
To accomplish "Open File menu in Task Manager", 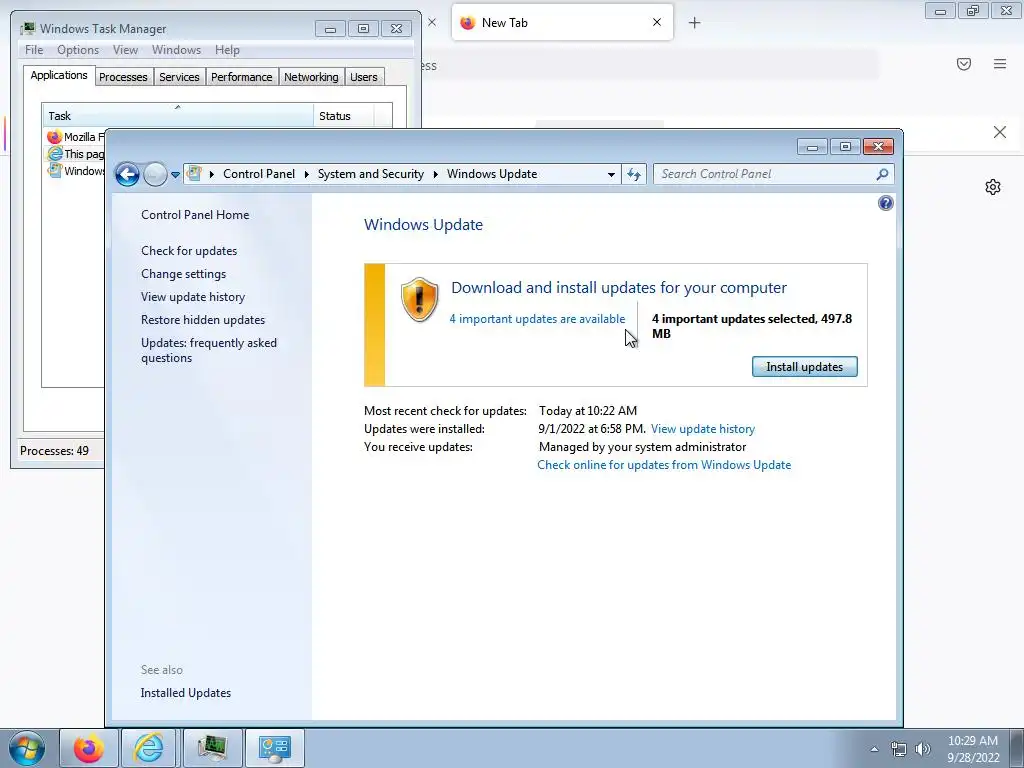I will (34, 50).
